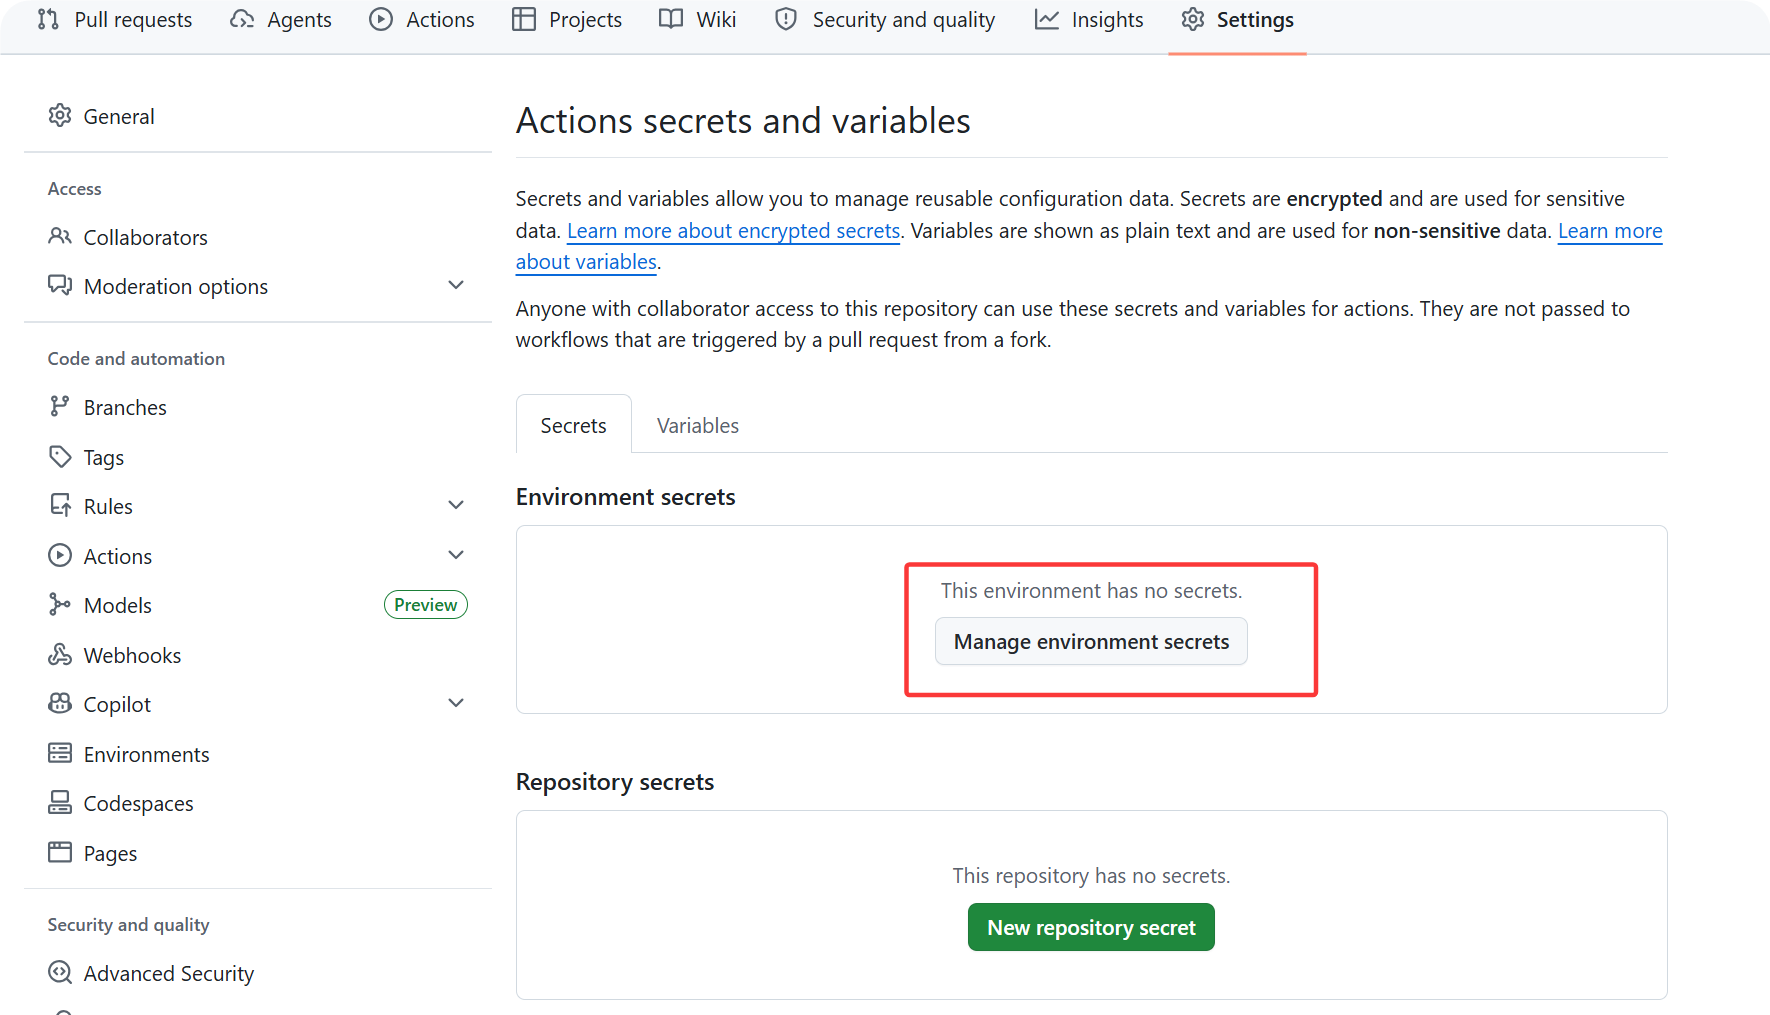Select the Settings tab label

(x=1255, y=19)
